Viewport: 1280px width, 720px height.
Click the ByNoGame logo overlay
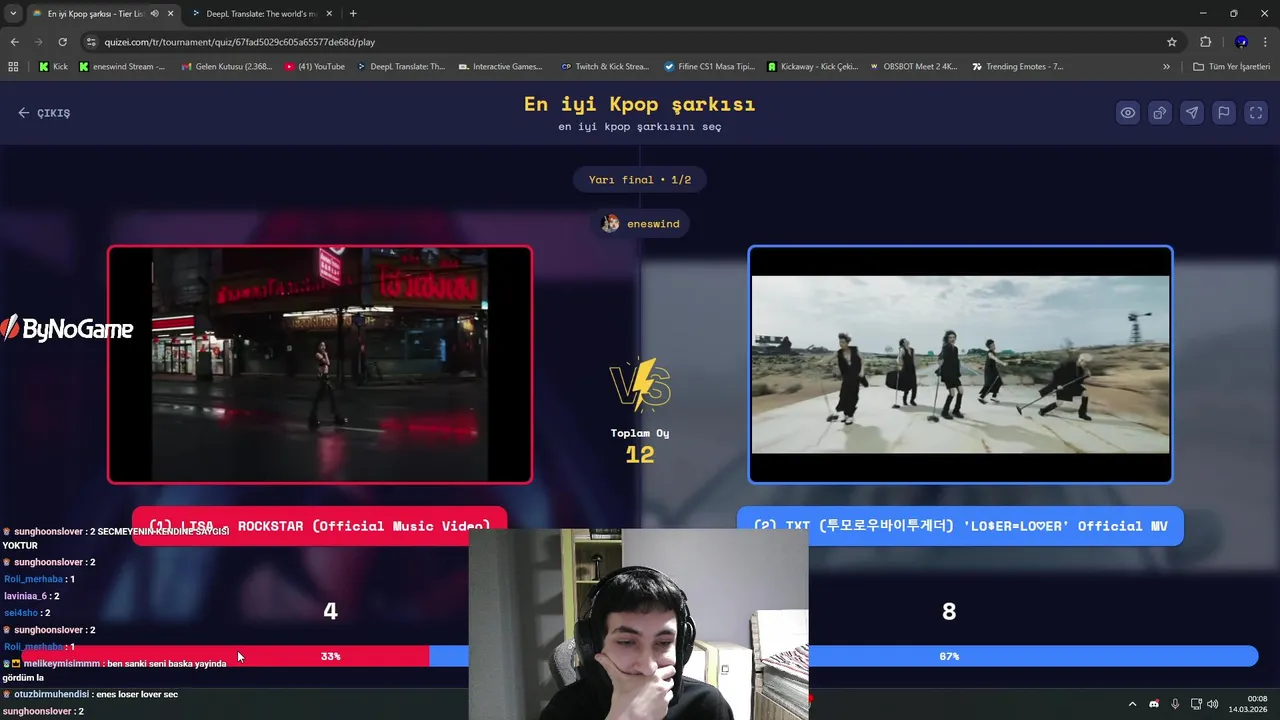67,329
